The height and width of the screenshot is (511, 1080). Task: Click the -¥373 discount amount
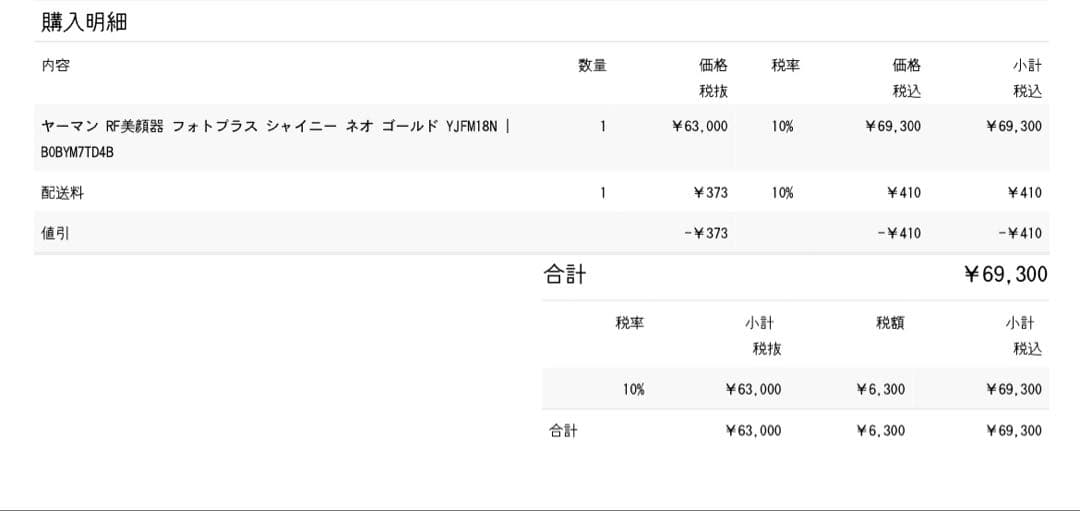click(706, 233)
